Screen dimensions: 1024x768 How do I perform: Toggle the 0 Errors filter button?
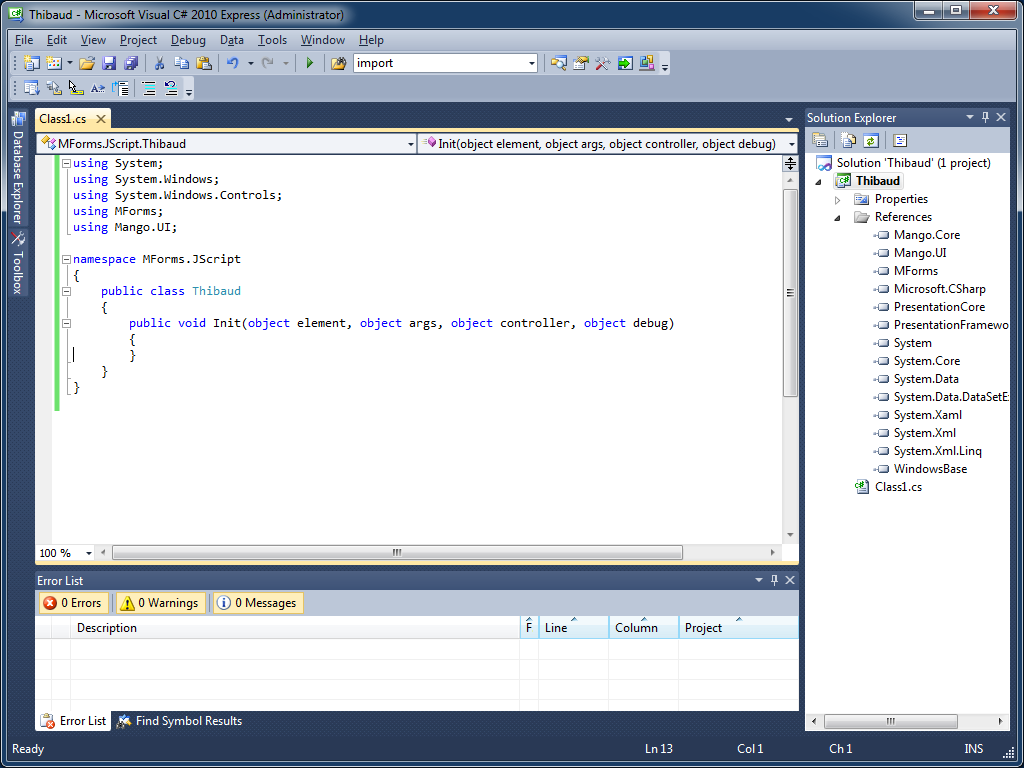point(73,603)
